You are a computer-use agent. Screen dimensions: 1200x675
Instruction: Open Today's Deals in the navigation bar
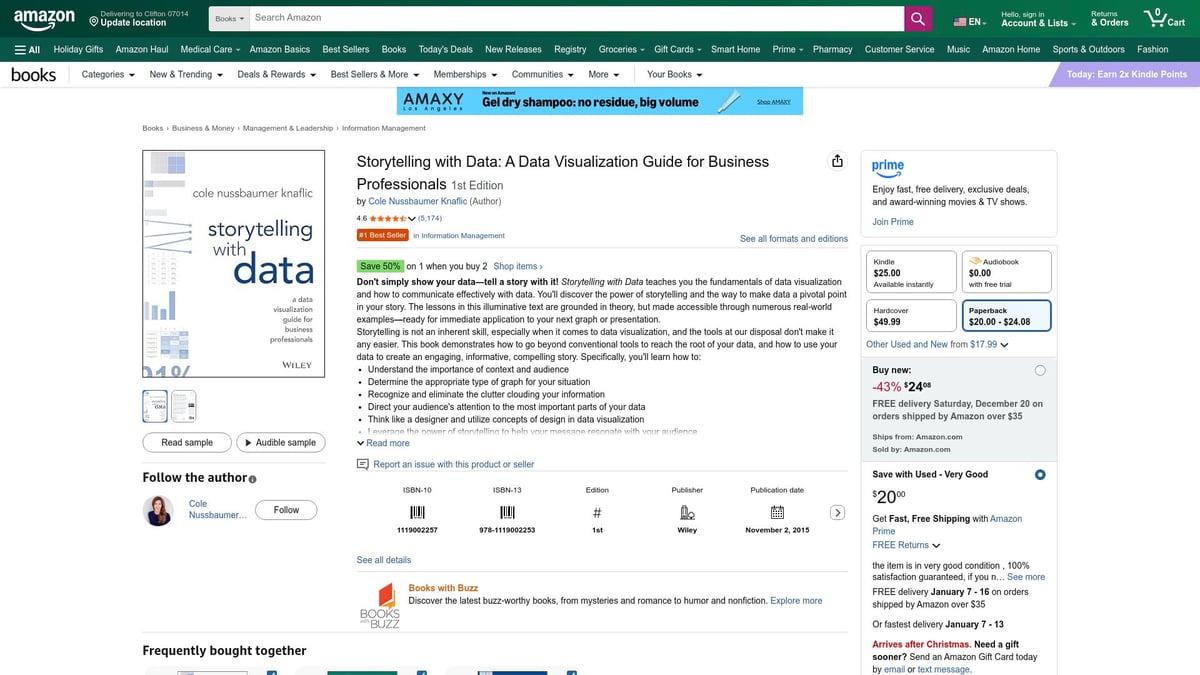445,49
